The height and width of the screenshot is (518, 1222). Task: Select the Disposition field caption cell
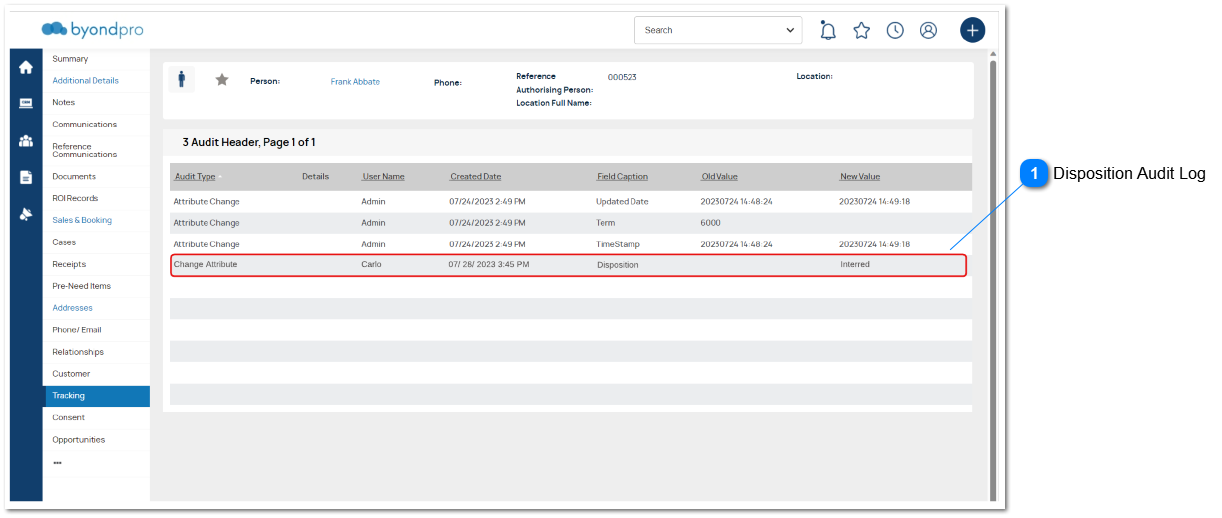pyautogui.click(x=617, y=265)
